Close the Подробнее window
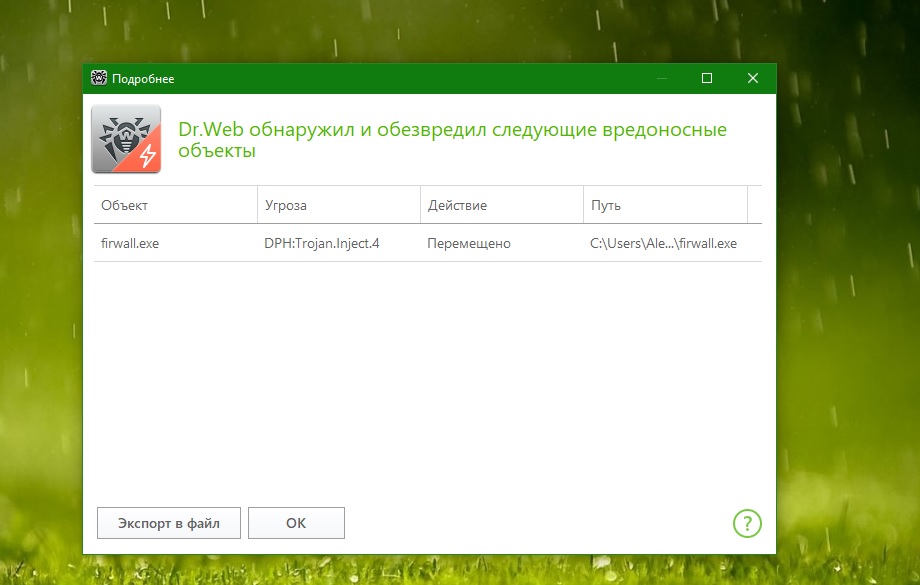The image size is (920, 585). click(x=753, y=78)
